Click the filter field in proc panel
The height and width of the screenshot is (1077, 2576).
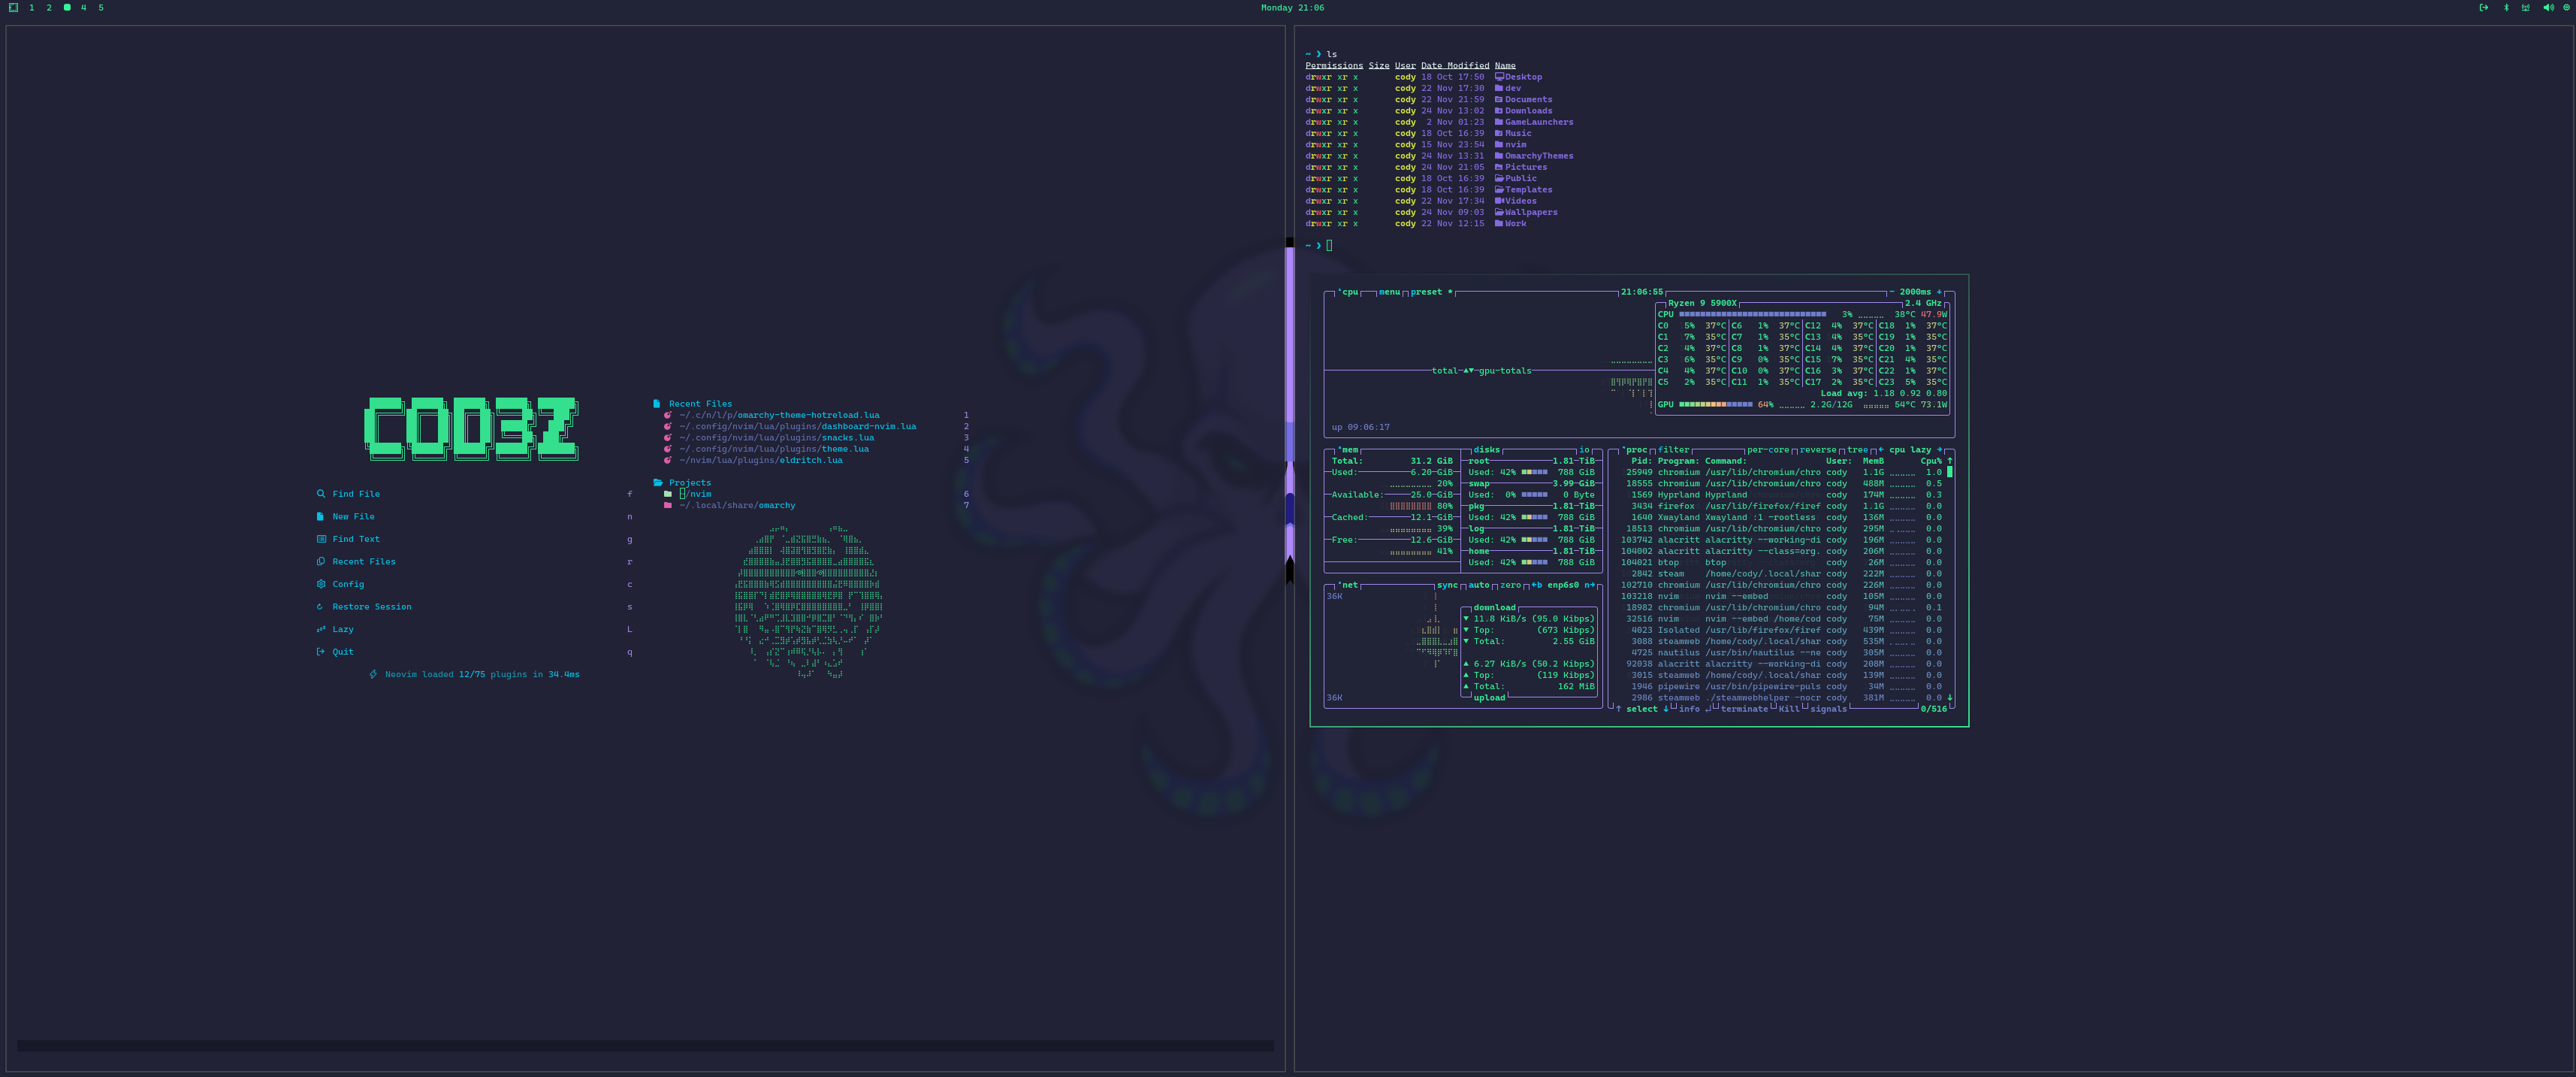point(1673,450)
